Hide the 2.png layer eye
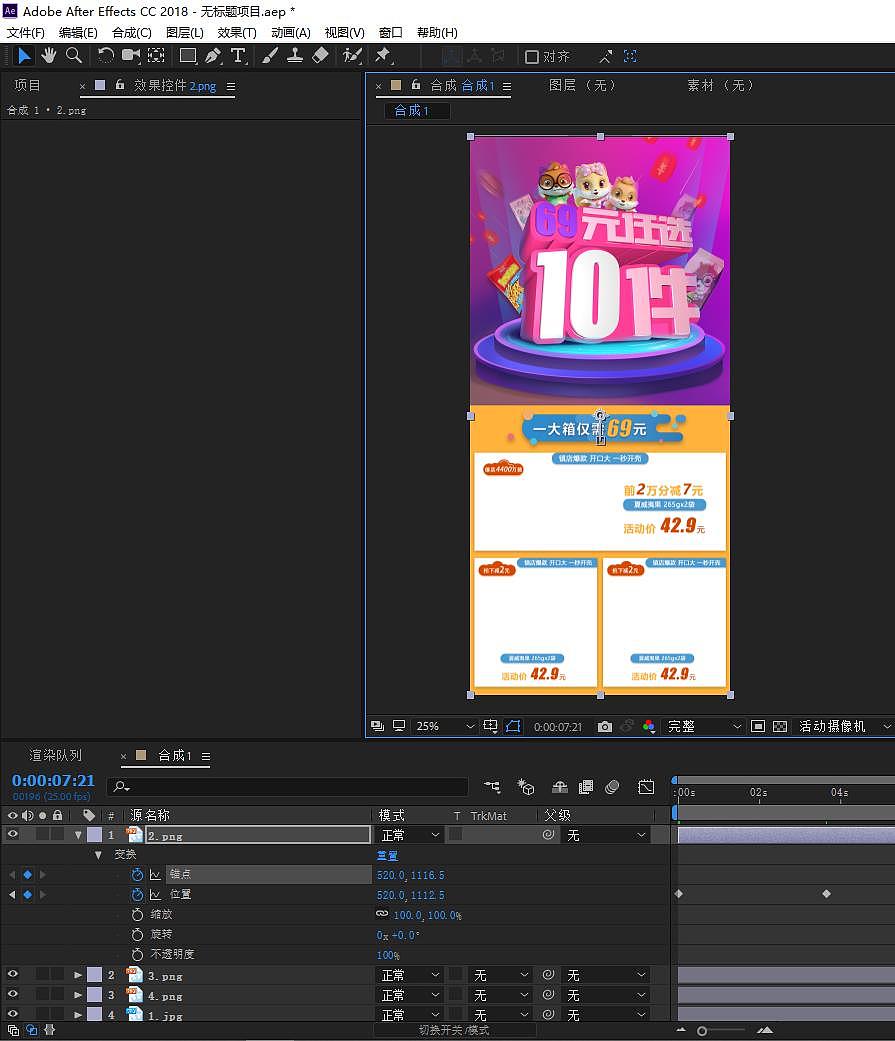The width and height of the screenshot is (895, 1041). coord(12,835)
